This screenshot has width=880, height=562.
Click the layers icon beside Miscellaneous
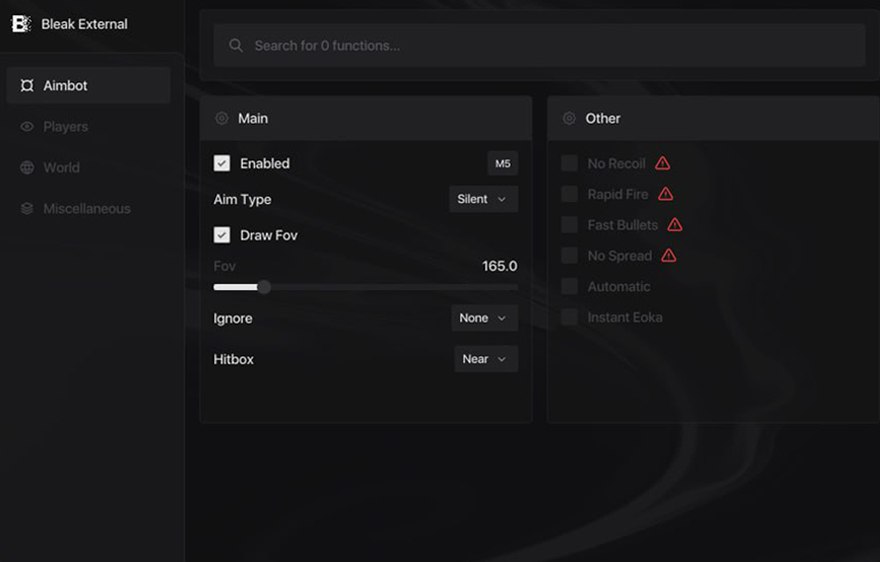pyautogui.click(x=27, y=209)
